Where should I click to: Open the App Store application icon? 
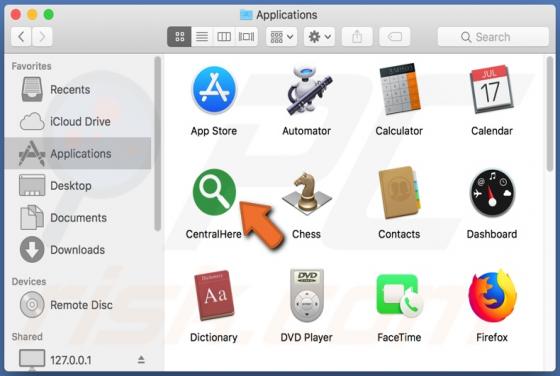(214, 90)
